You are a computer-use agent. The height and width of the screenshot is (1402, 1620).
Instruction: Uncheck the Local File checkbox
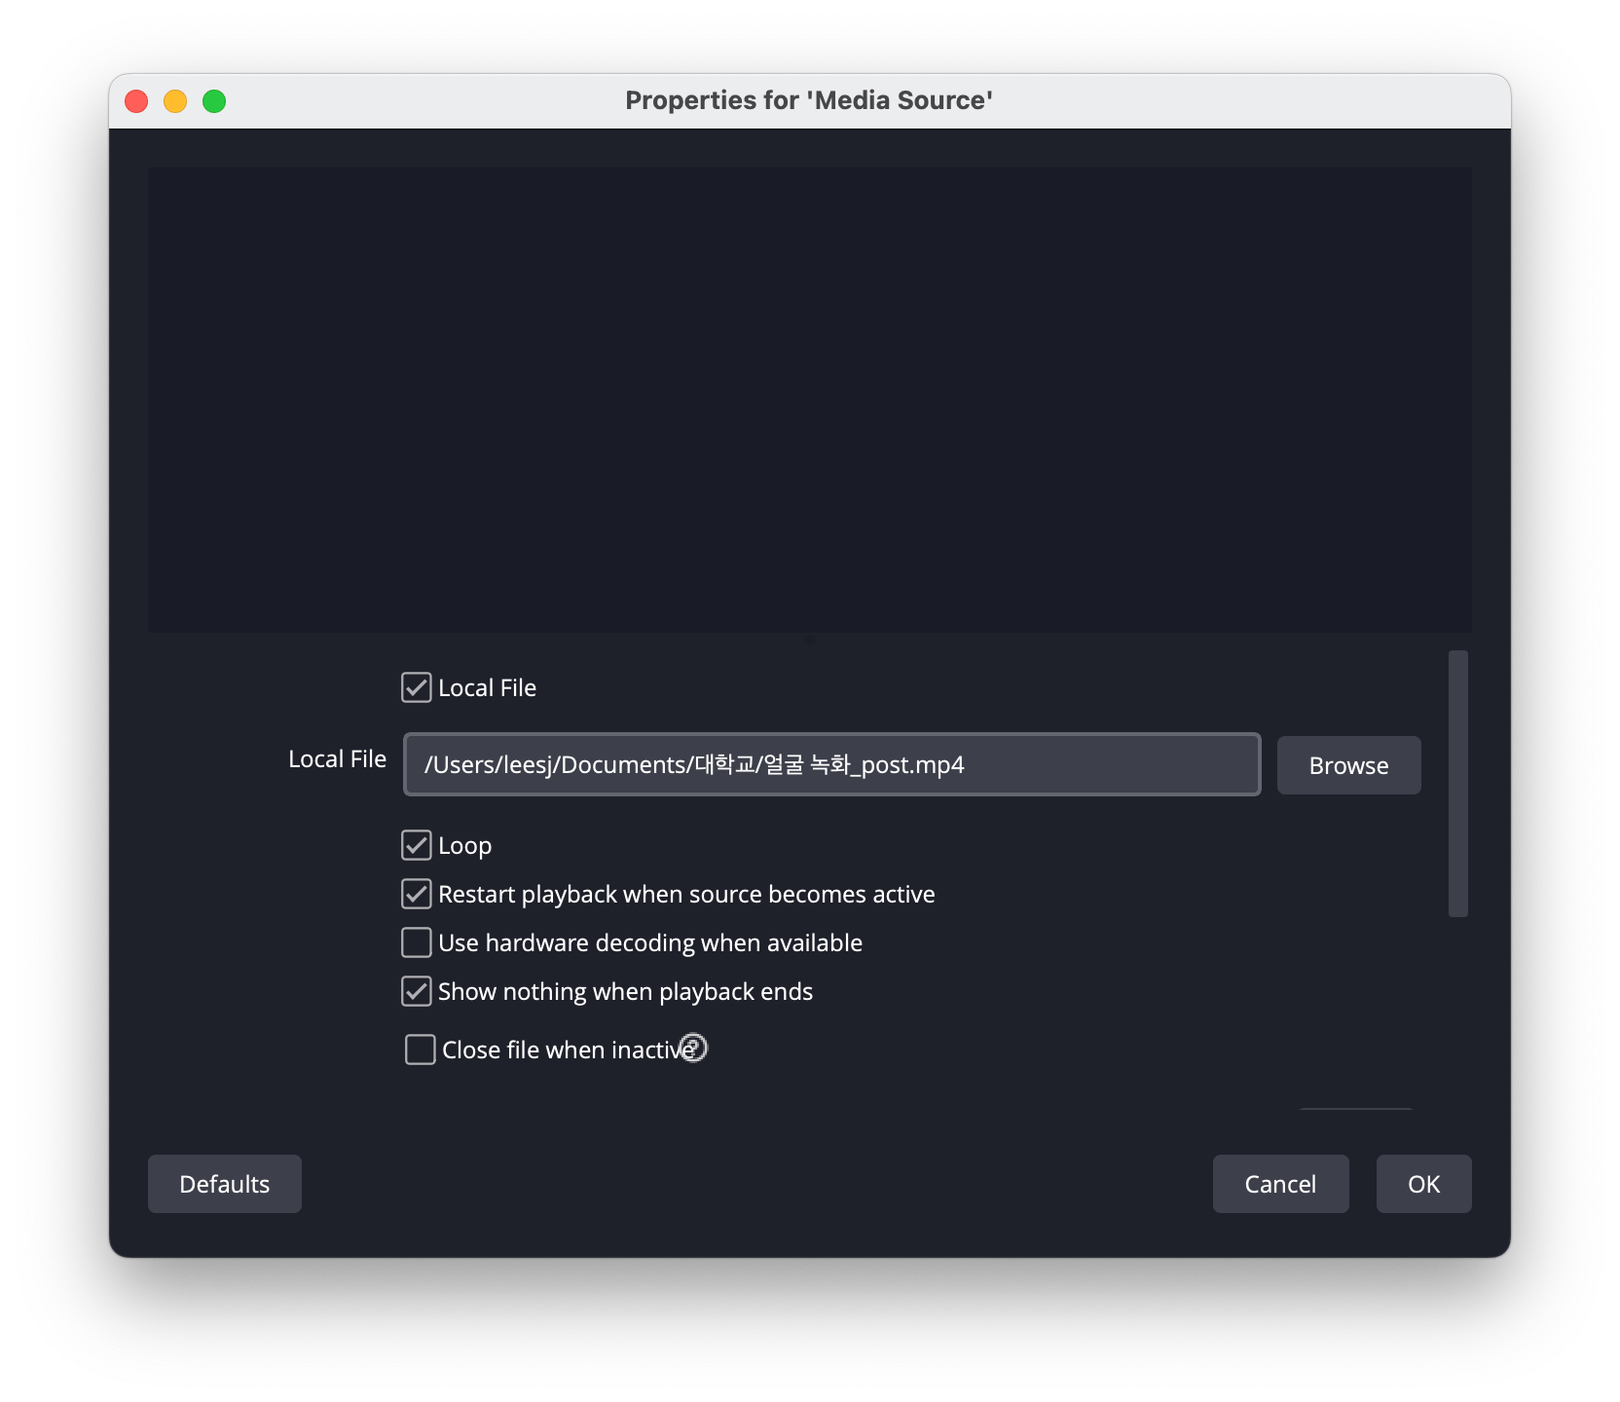click(416, 688)
